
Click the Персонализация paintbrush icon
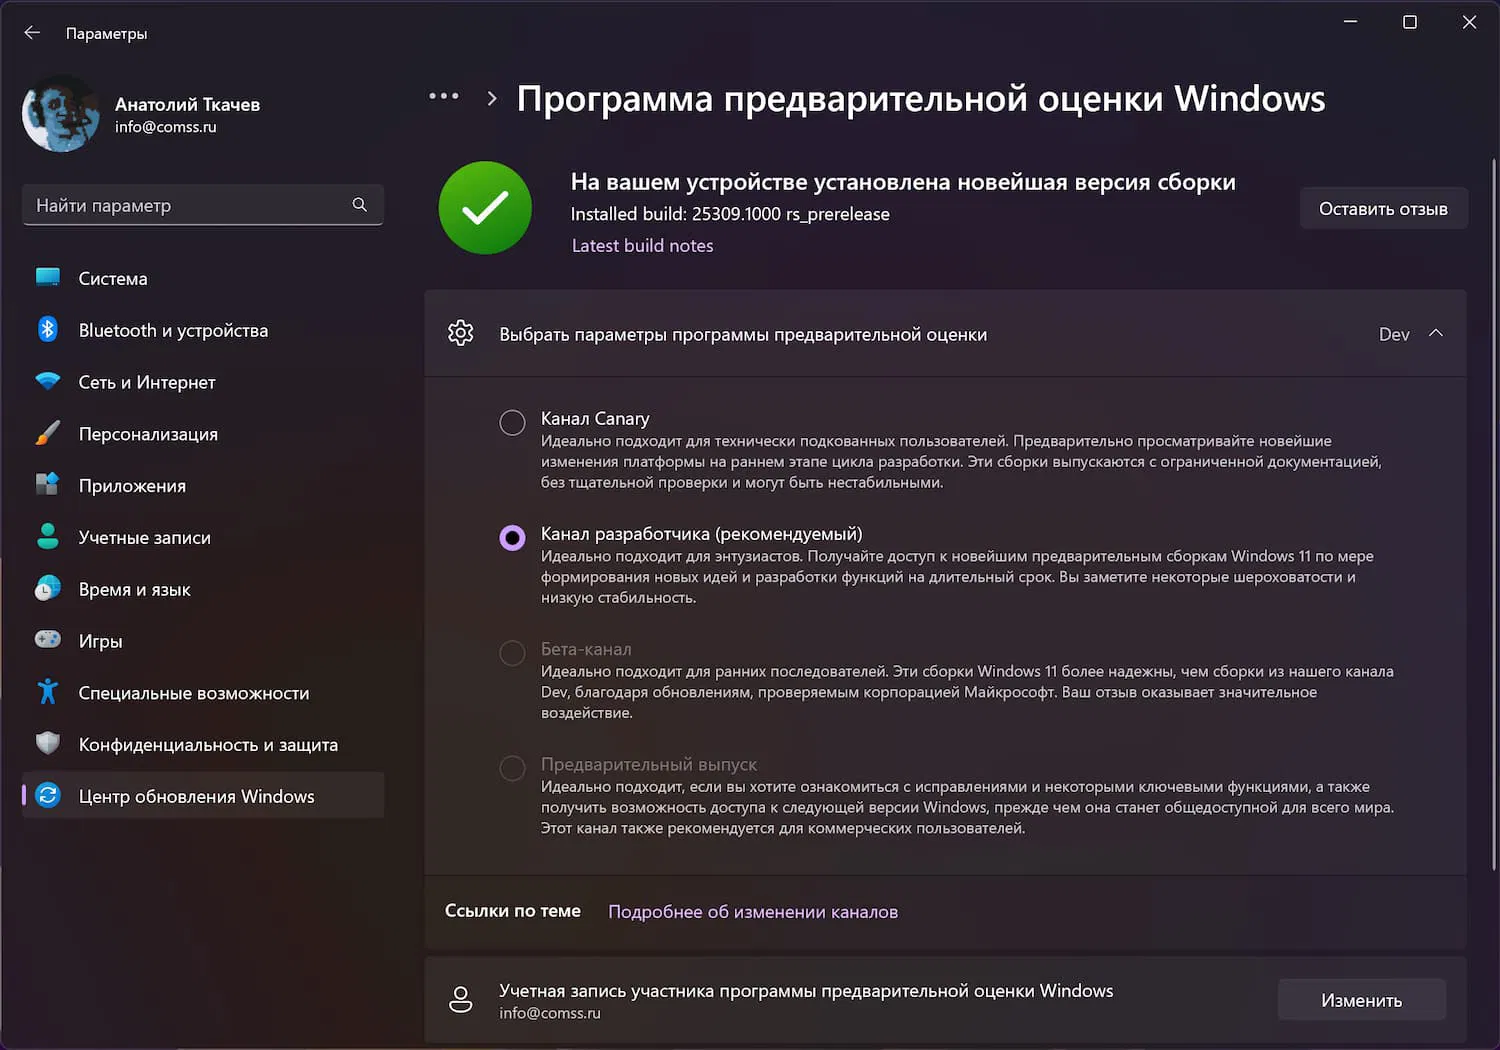tap(48, 434)
